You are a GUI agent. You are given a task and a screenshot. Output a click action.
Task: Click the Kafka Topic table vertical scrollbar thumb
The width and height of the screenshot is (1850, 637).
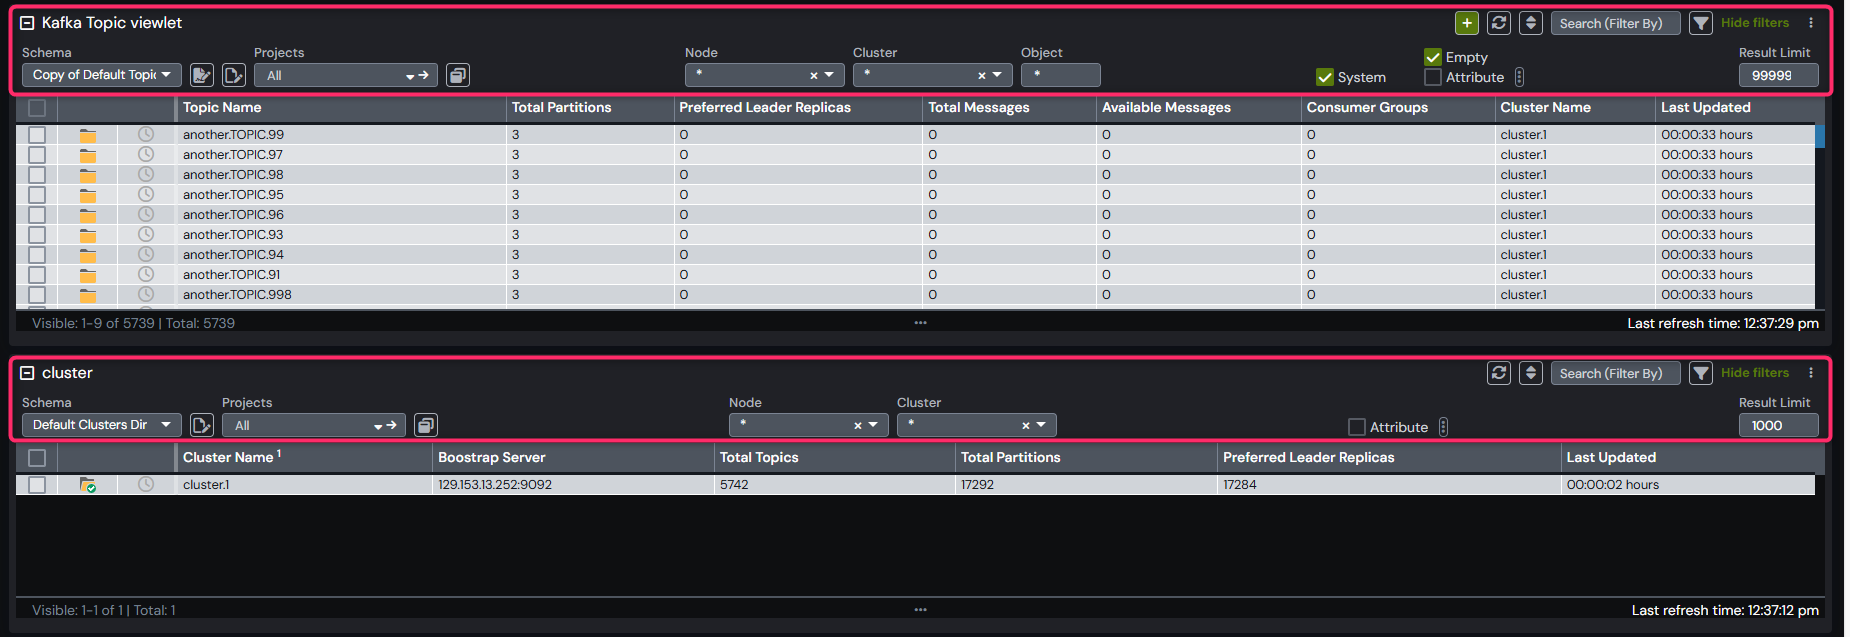[x=1820, y=136]
